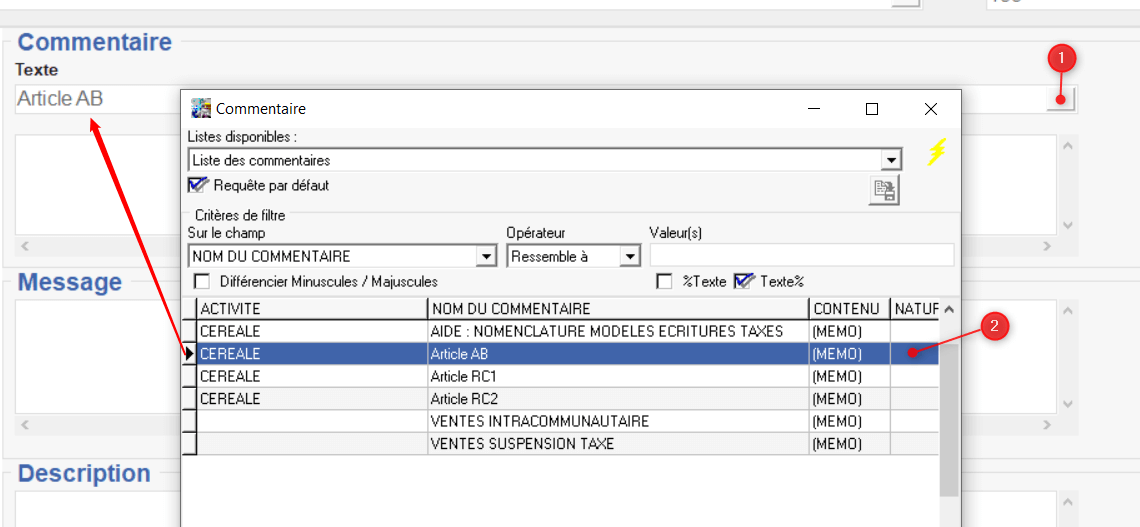Click the copy list icon button

pos(884,190)
